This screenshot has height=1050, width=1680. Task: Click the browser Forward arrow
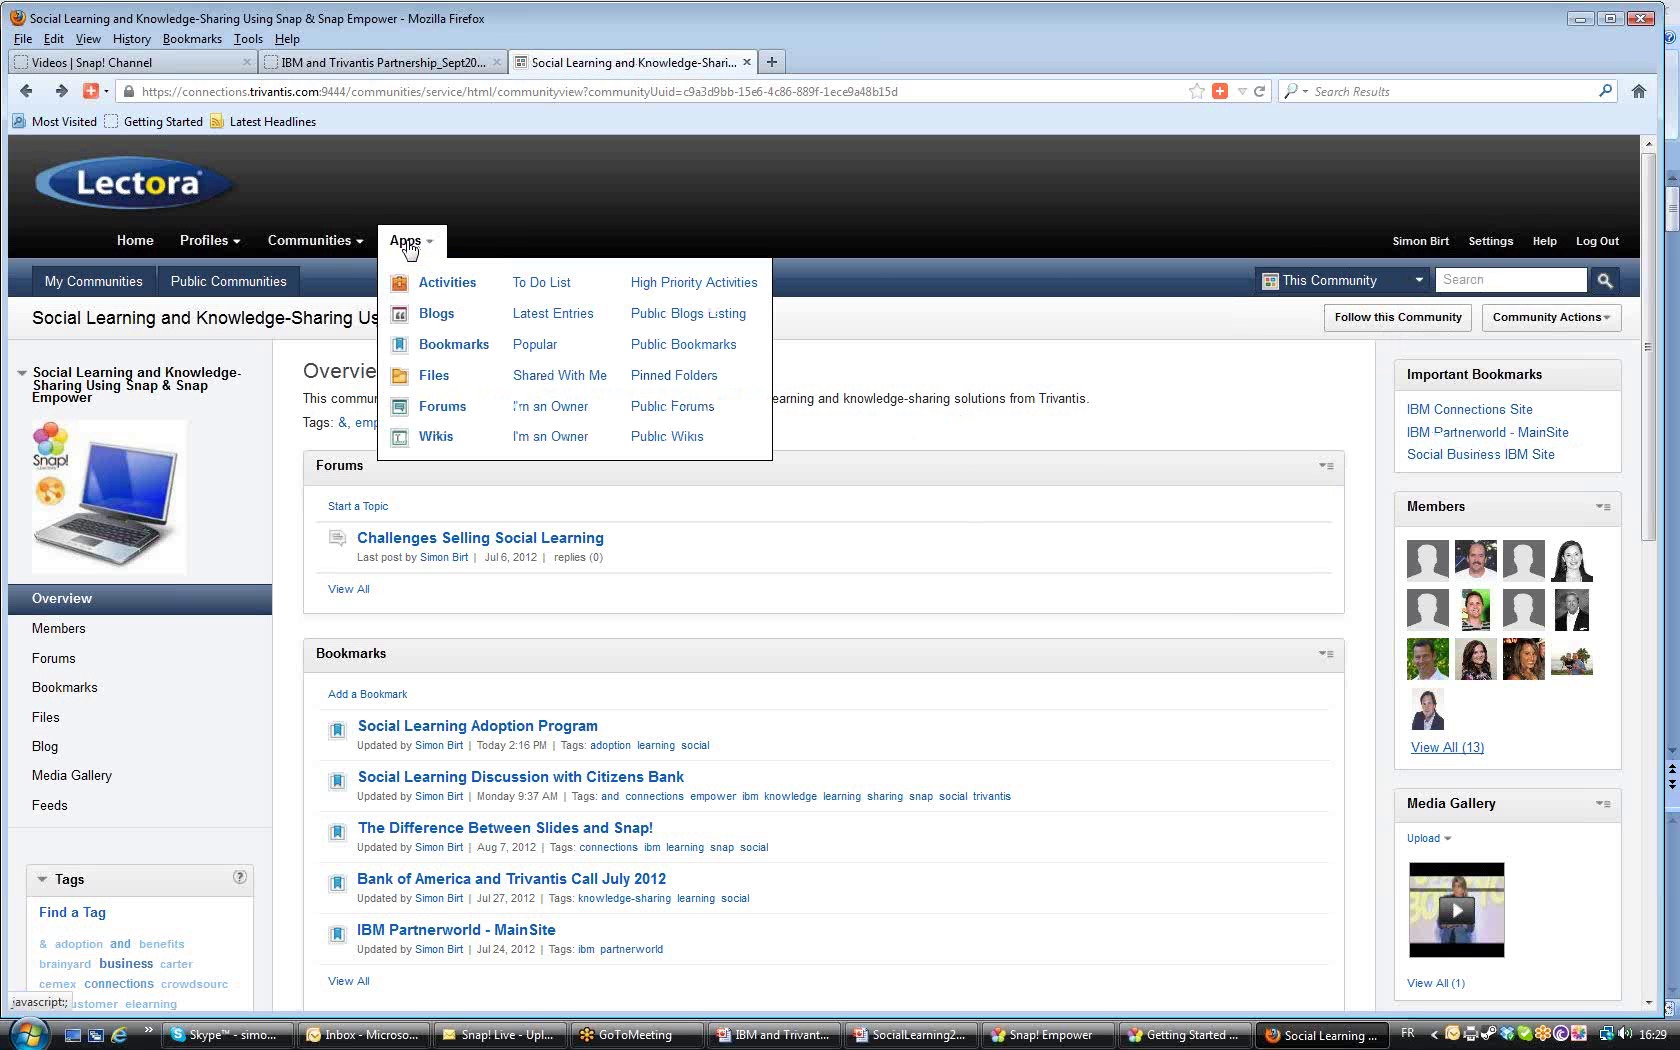pyautogui.click(x=61, y=91)
